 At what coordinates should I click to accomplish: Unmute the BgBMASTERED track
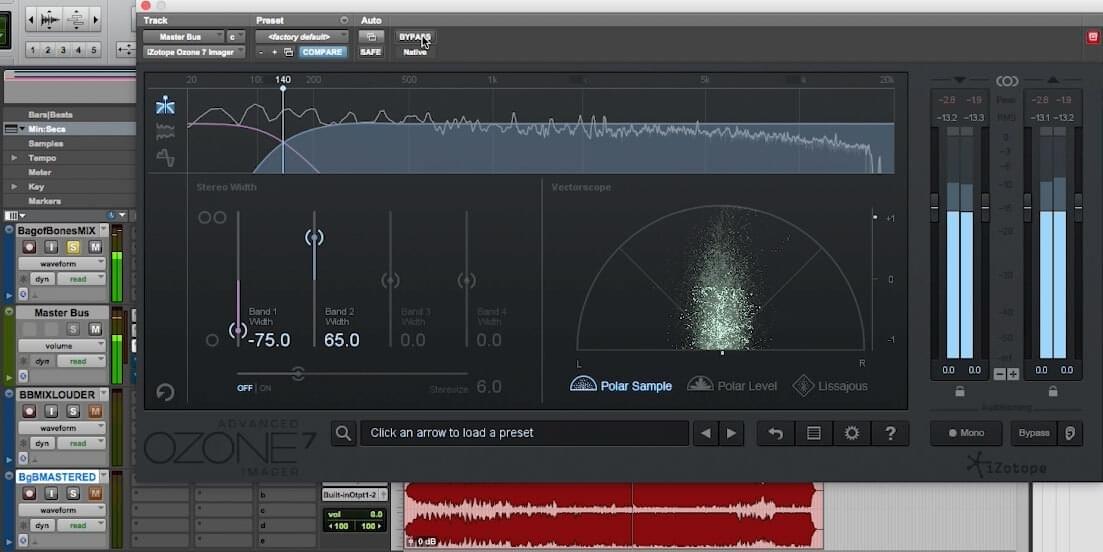[x=95, y=494]
